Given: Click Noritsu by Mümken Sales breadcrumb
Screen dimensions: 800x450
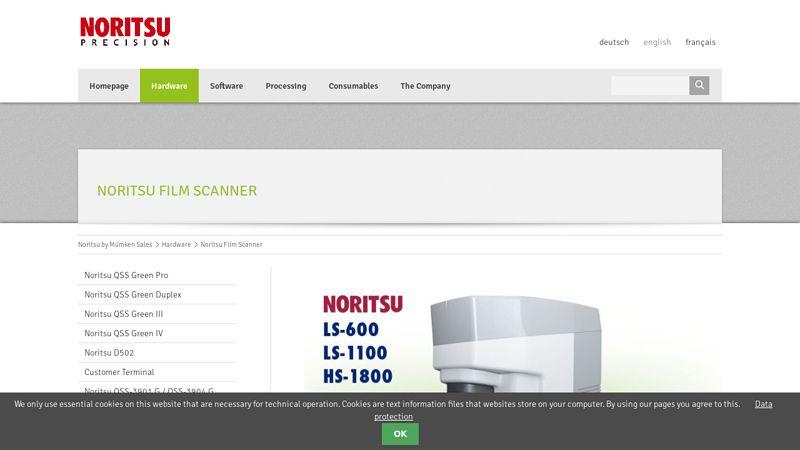Looking at the screenshot, I should click(115, 244).
